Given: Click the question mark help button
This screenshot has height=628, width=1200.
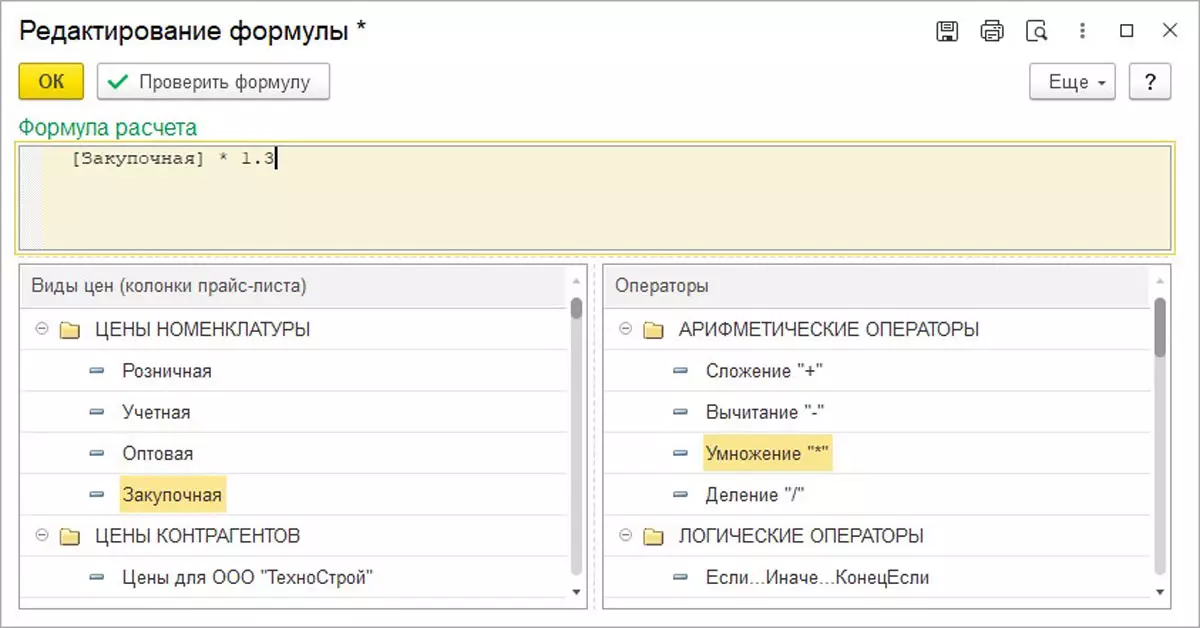Looking at the screenshot, I should [1149, 82].
